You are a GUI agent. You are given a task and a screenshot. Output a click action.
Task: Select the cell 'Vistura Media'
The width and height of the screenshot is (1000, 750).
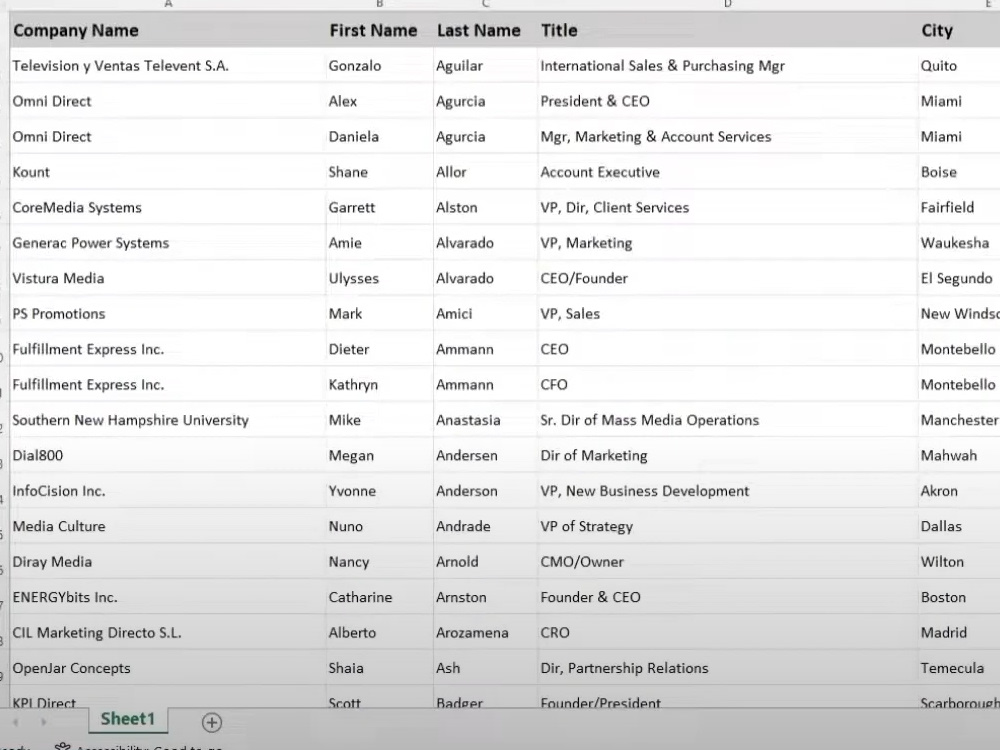click(167, 278)
